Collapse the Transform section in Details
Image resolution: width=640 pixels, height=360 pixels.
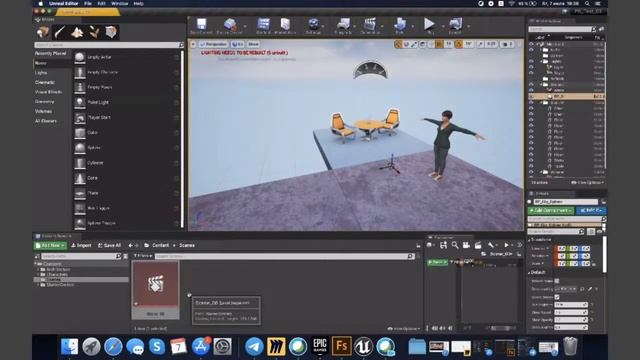(x=530, y=240)
